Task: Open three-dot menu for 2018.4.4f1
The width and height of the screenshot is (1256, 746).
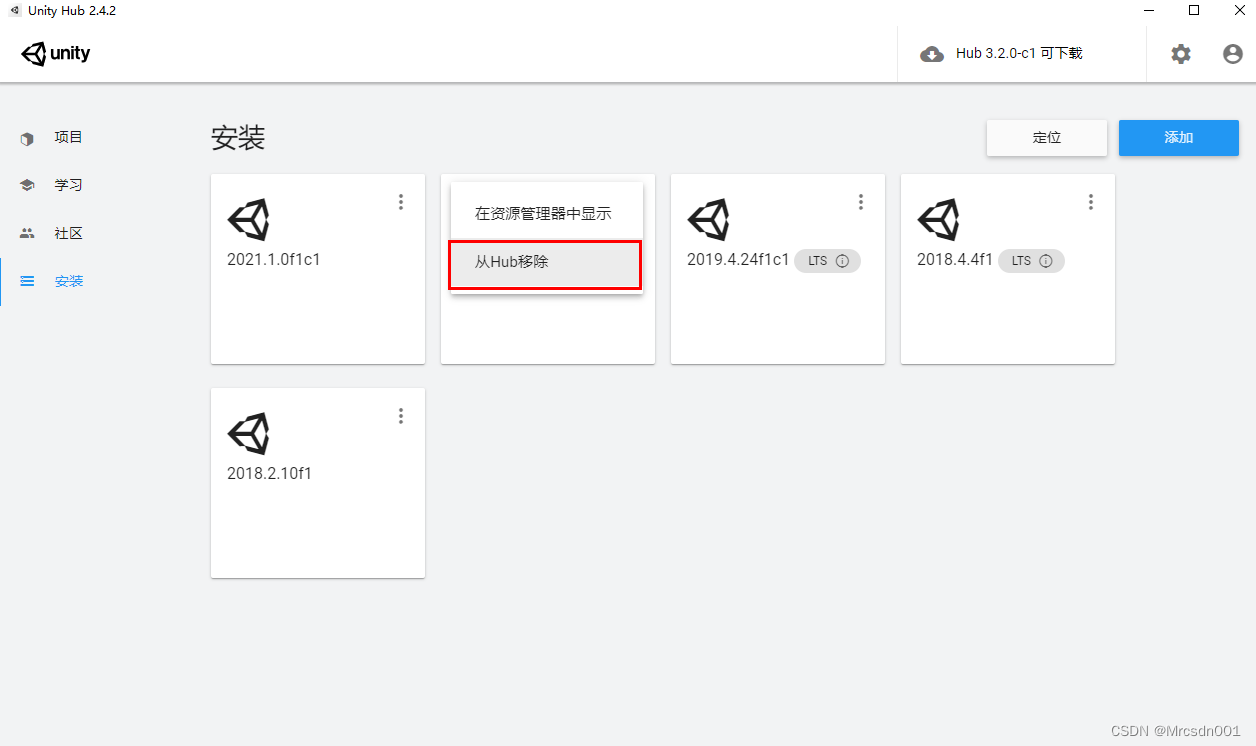Action: [x=1091, y=202]
